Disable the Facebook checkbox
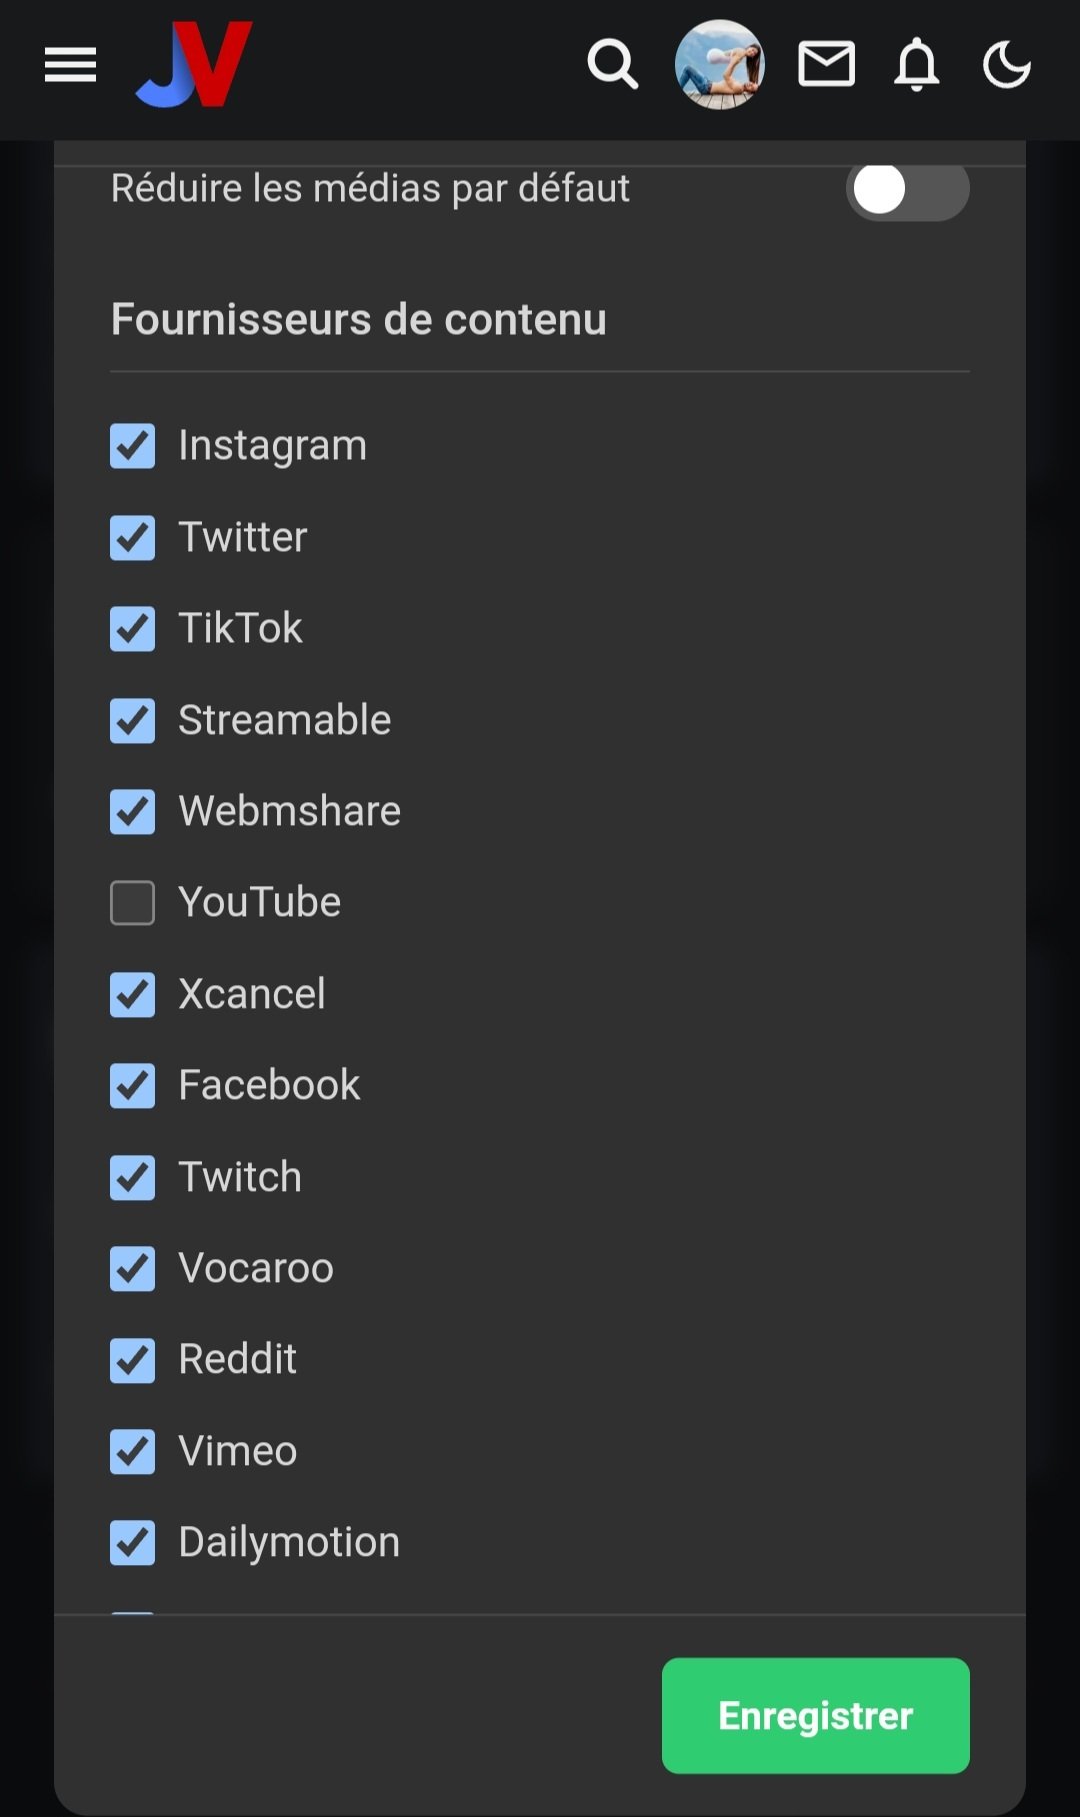Viewport: 1080px width, 1817px height. 133,1086
